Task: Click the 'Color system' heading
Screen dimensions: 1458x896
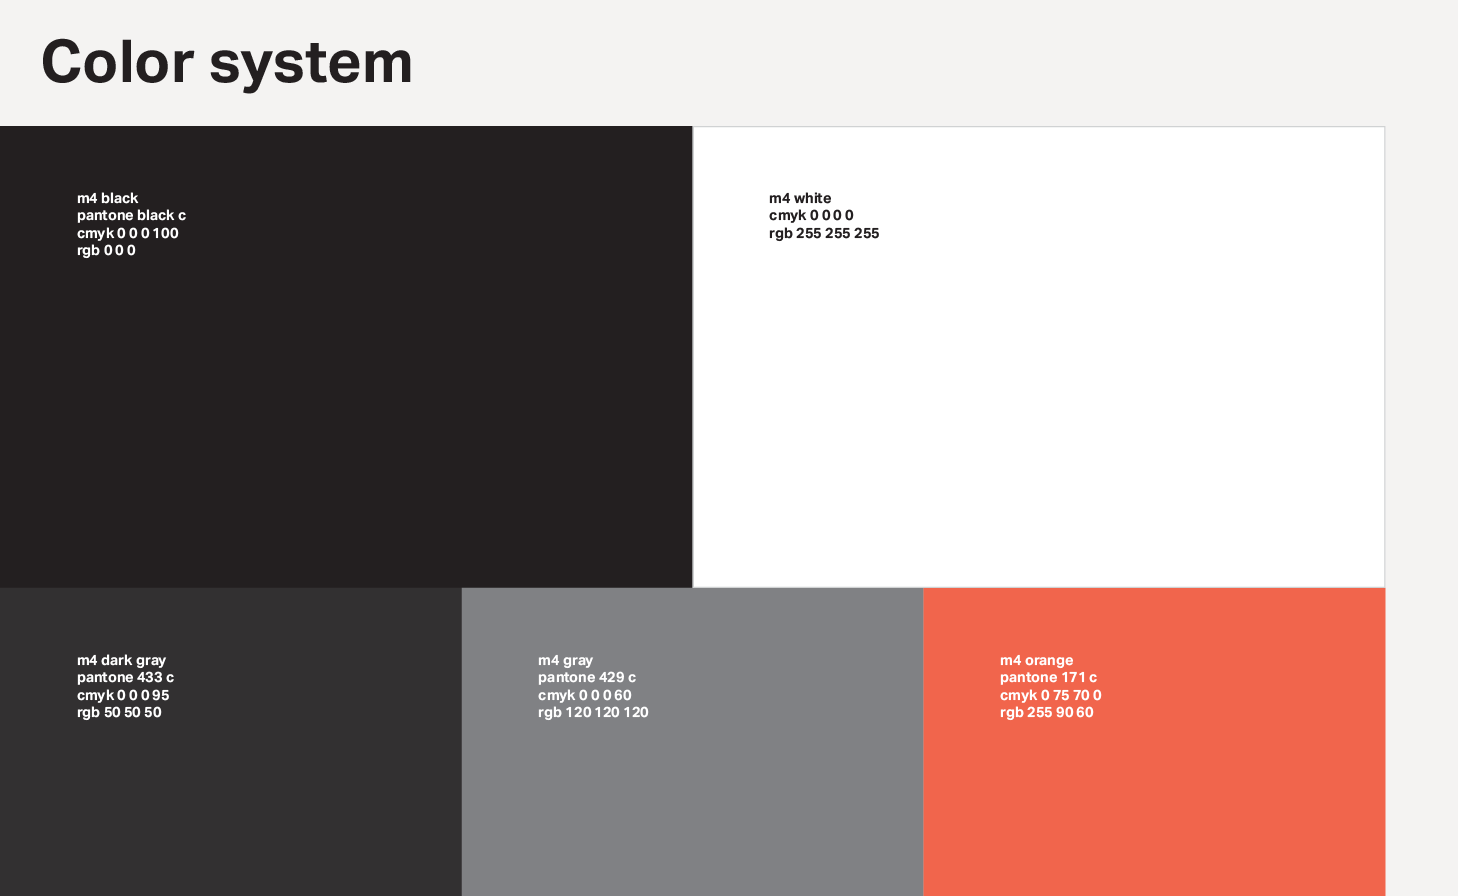Action: (x=227, y=62)
